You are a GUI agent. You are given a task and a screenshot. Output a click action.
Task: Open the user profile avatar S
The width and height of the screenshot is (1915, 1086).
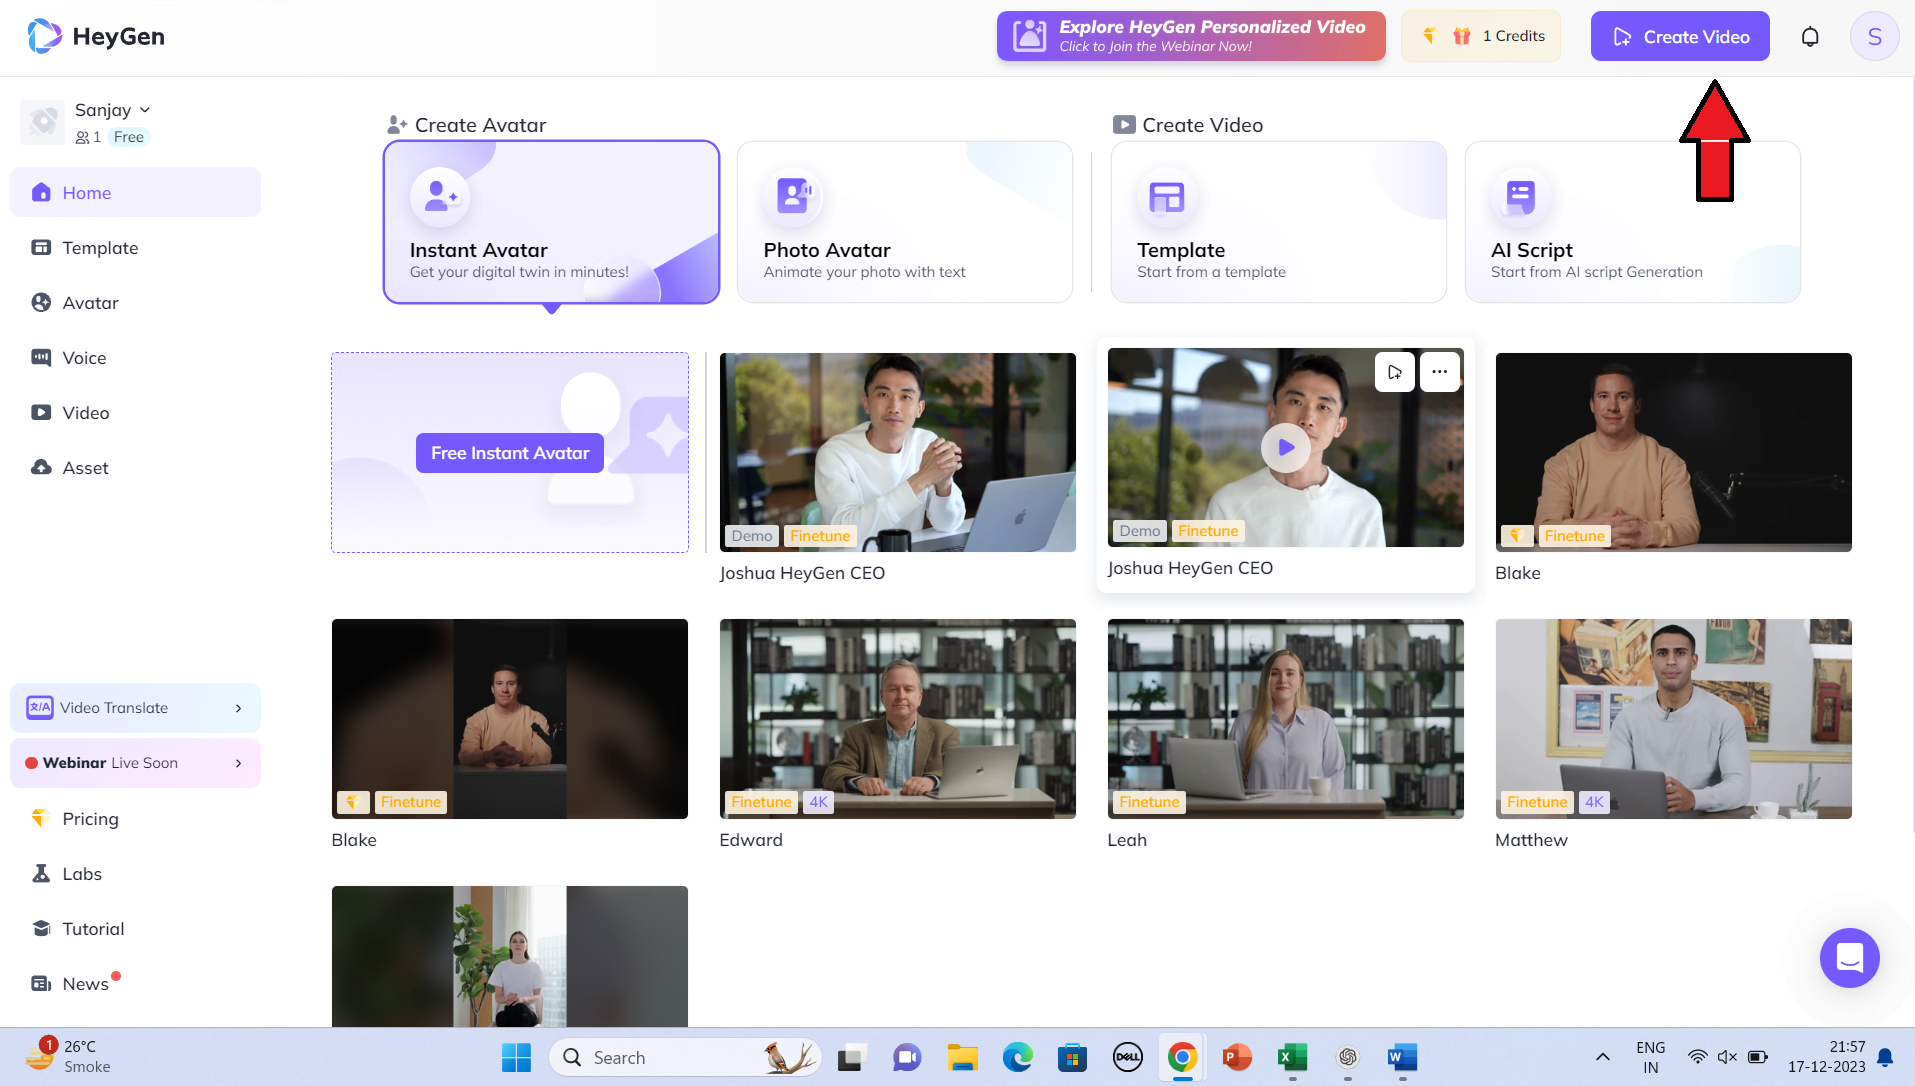(x=1874, y=37)
